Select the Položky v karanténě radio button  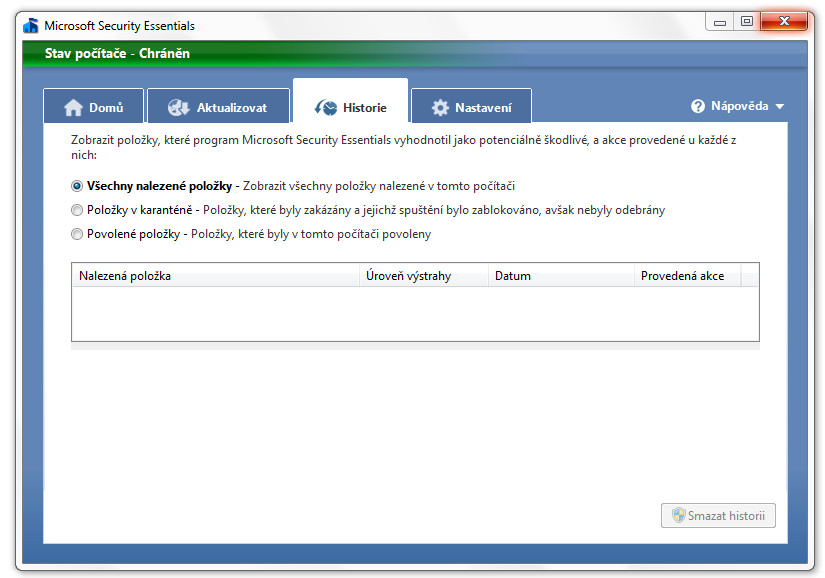click(77, 210)
